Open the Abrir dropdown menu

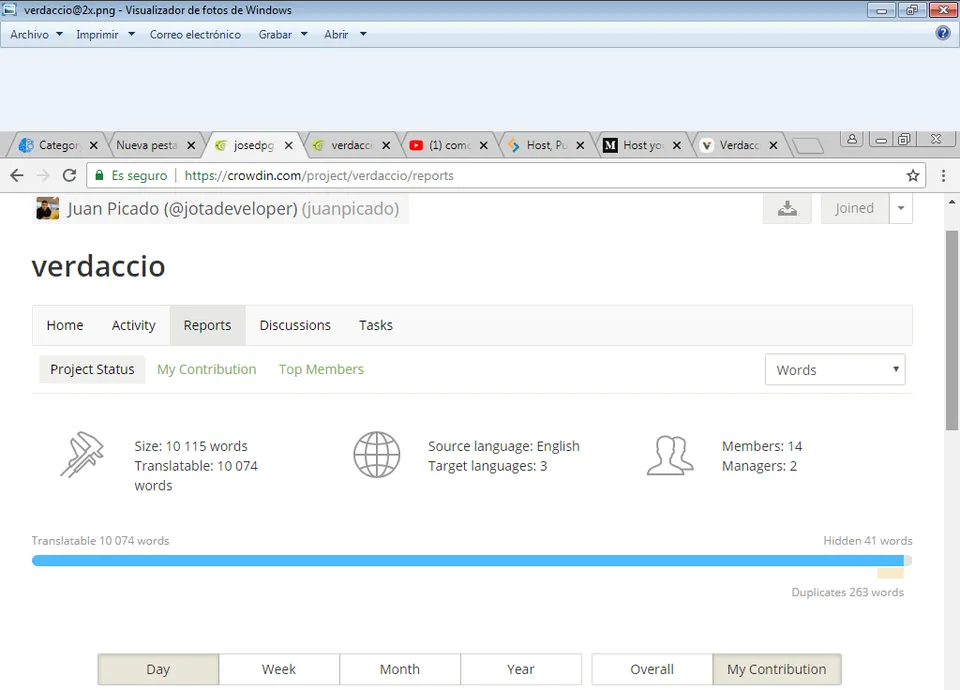[x=345, y=34]
